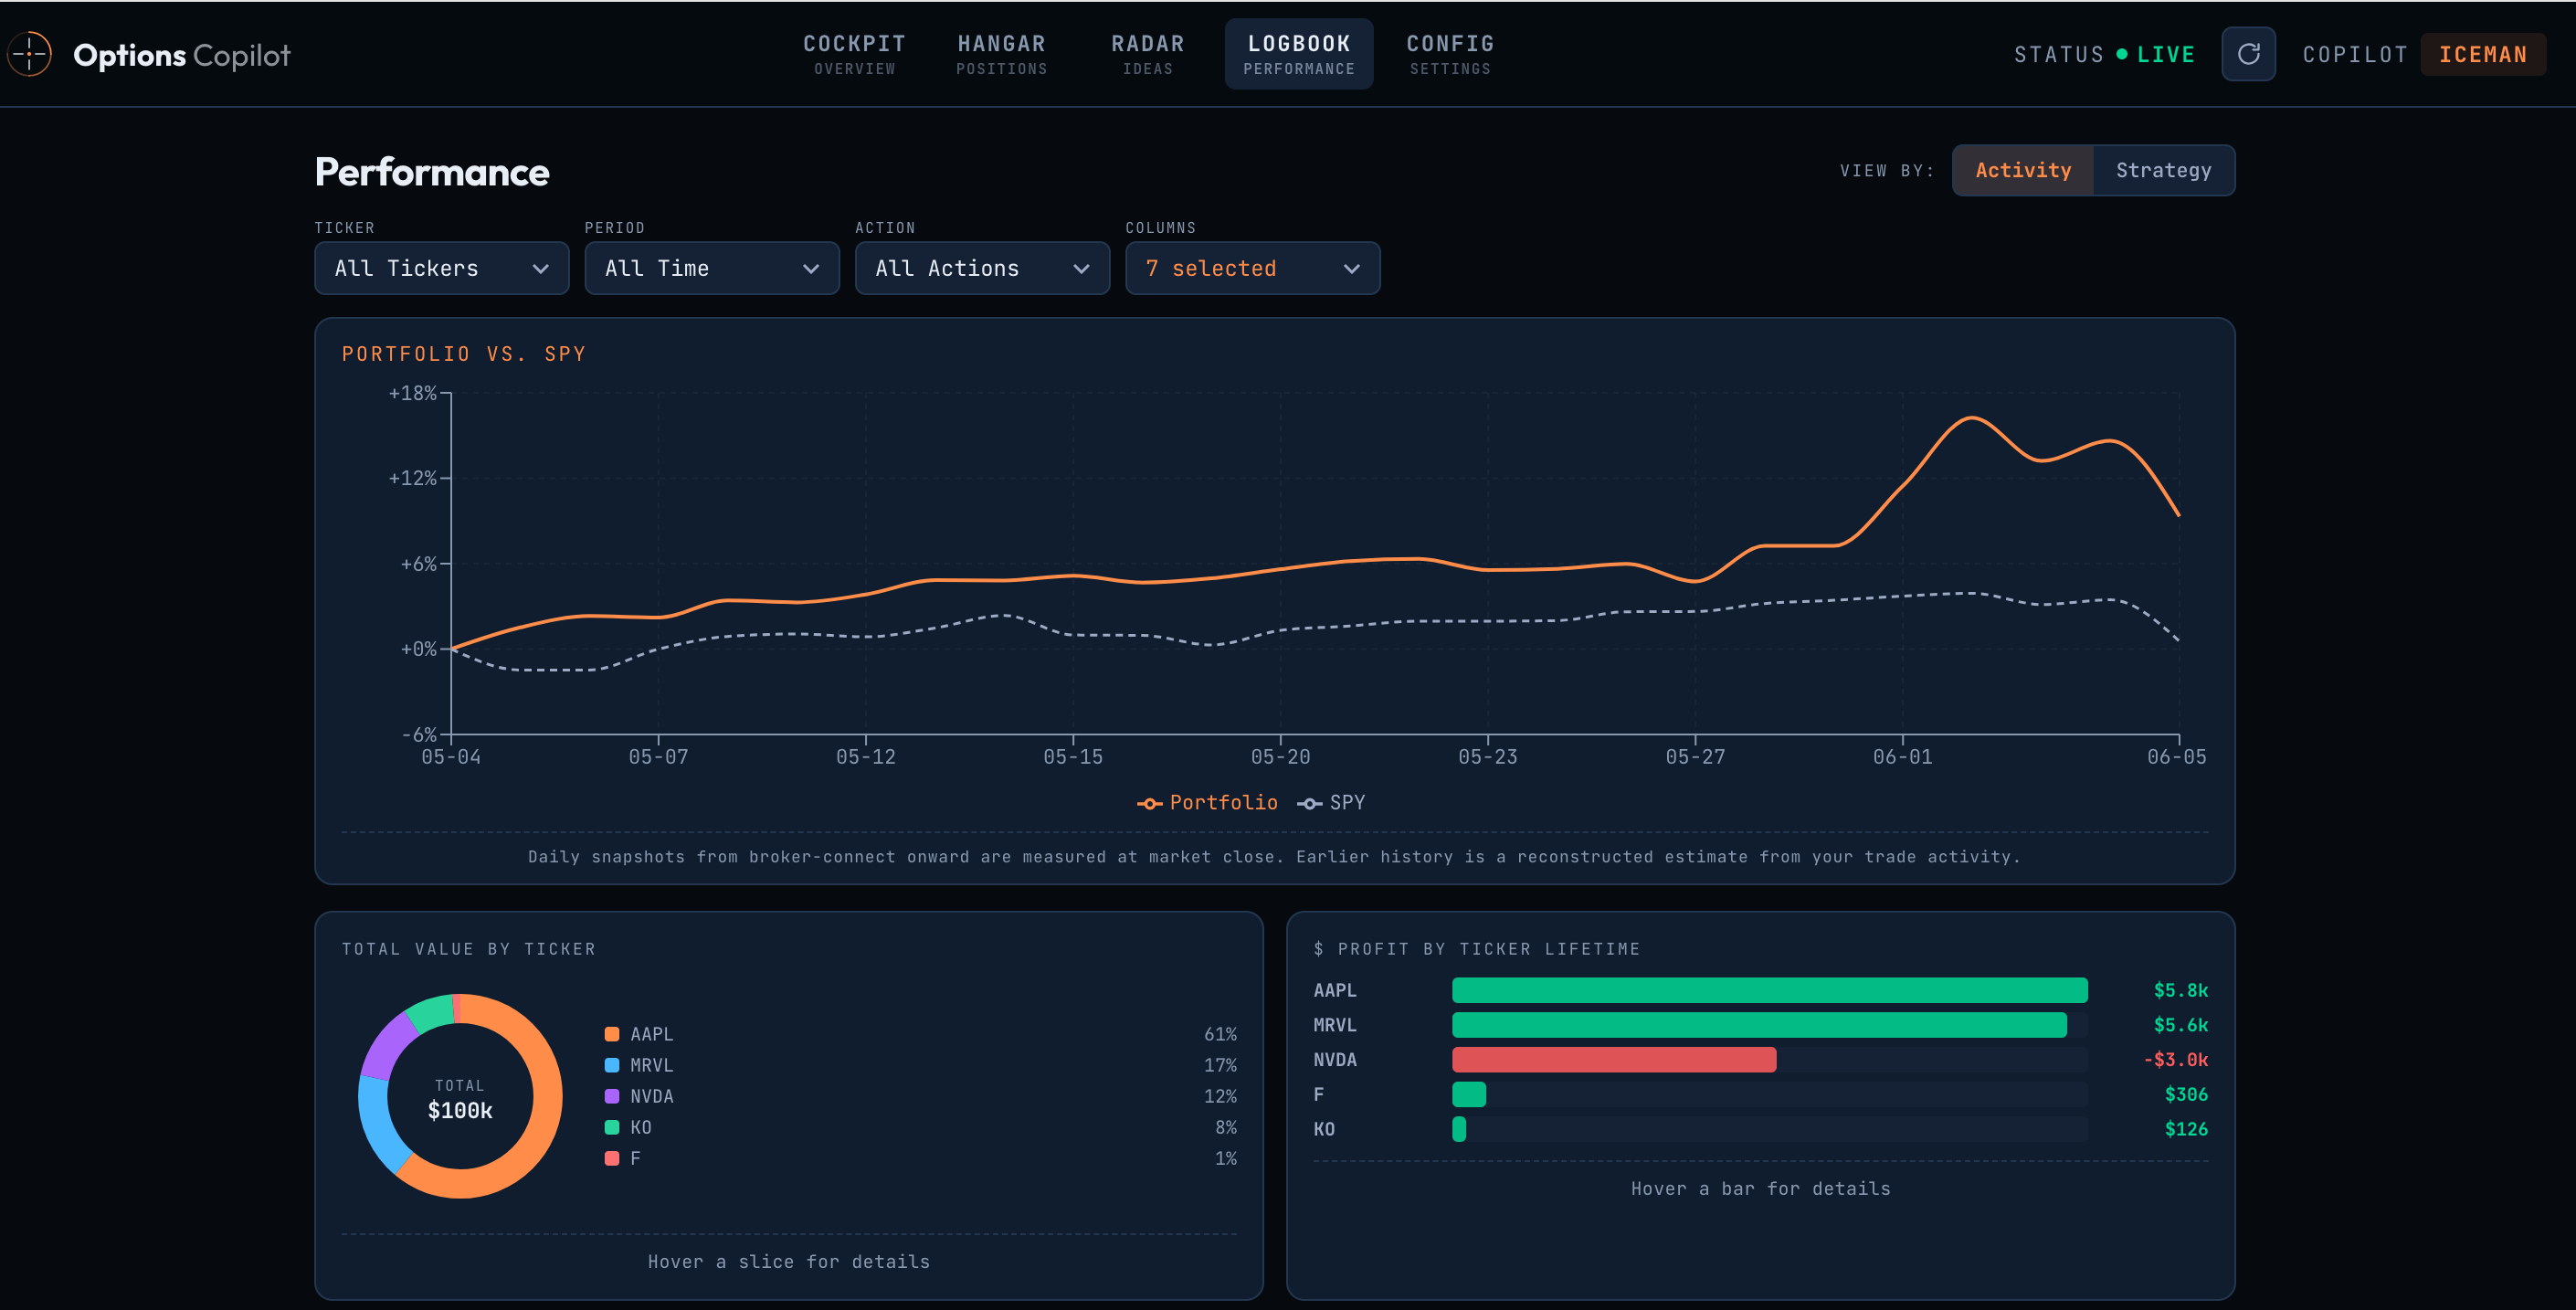Click the NVDA red loss bar
The height and width of the screenshot is (1310, 2576).
(1614, 1060)
